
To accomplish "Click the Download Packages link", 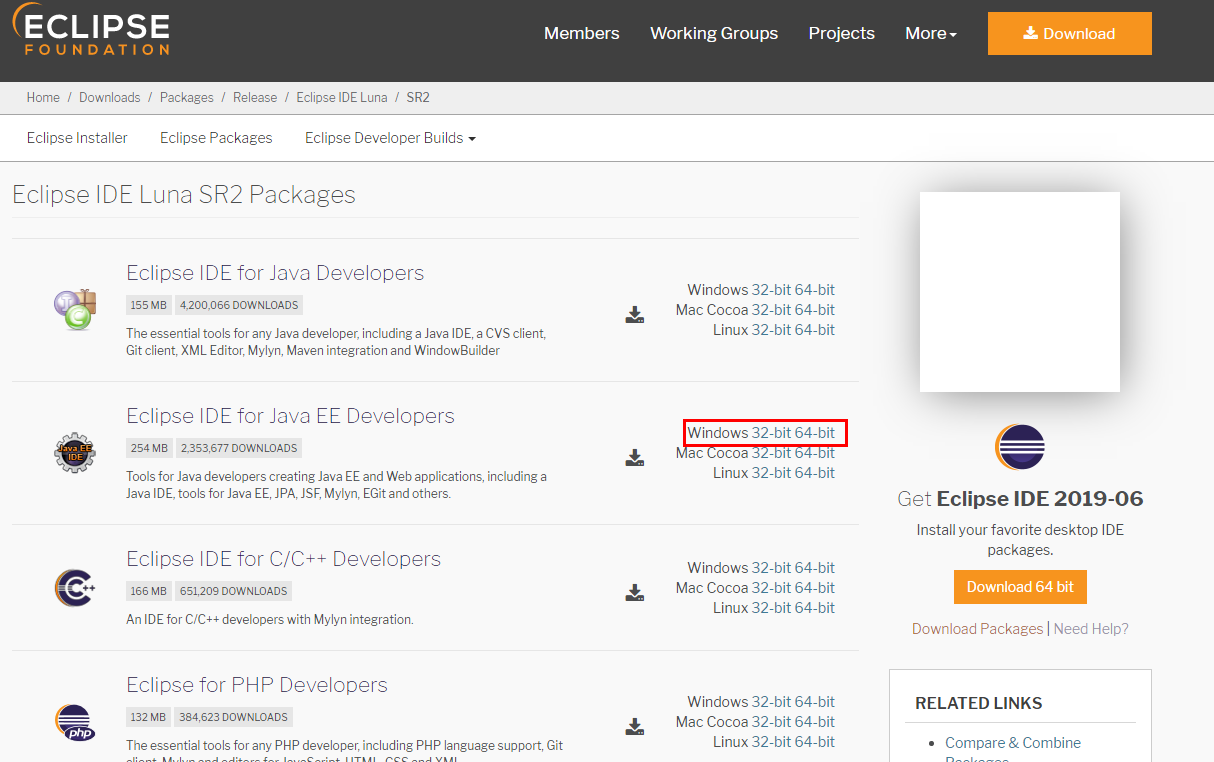I will click(977, 629).
